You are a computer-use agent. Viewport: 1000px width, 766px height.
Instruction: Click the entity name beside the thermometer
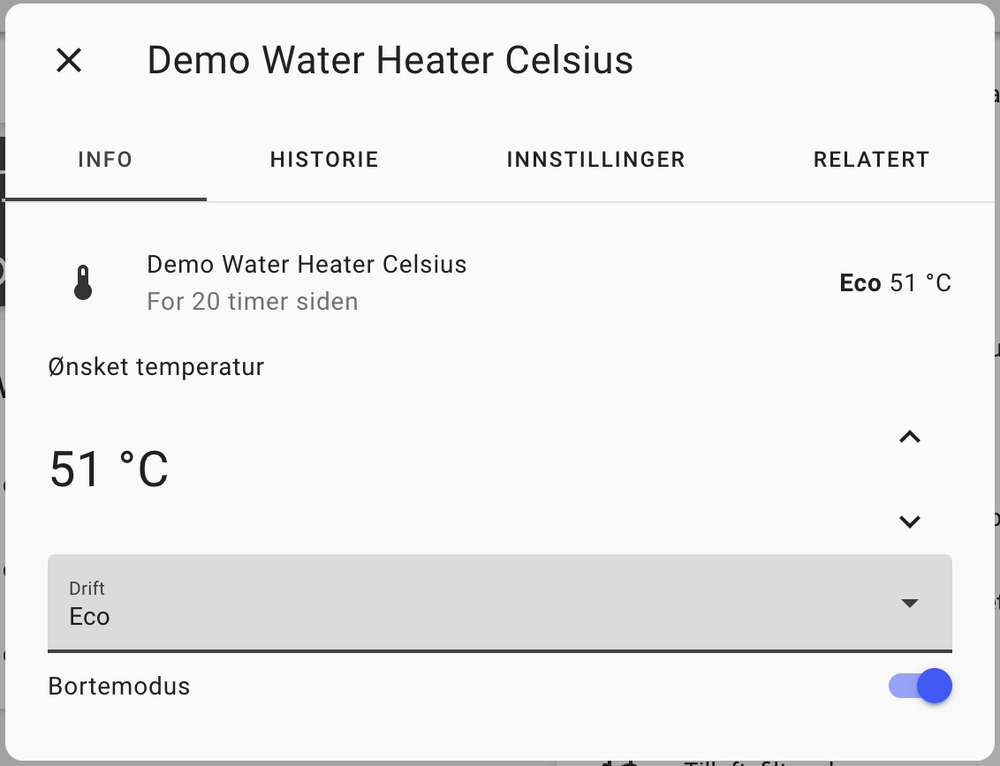point(306,265)
